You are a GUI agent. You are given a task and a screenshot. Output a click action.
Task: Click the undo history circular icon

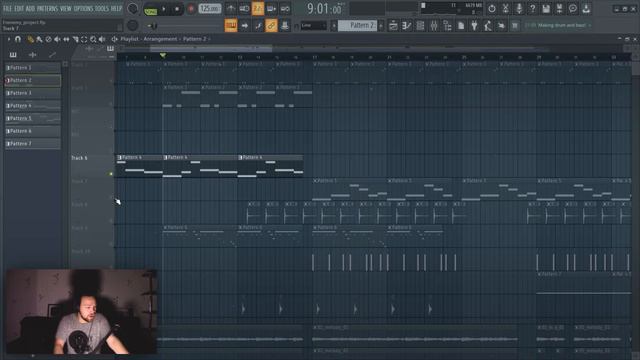click(492, 9)
